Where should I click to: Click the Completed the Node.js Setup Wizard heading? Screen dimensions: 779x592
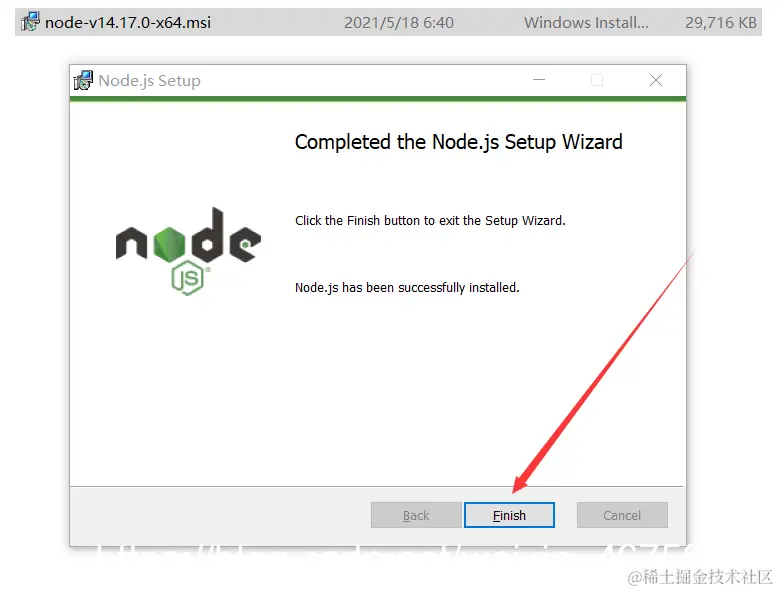pyautogui.click(x=458, y=142)
